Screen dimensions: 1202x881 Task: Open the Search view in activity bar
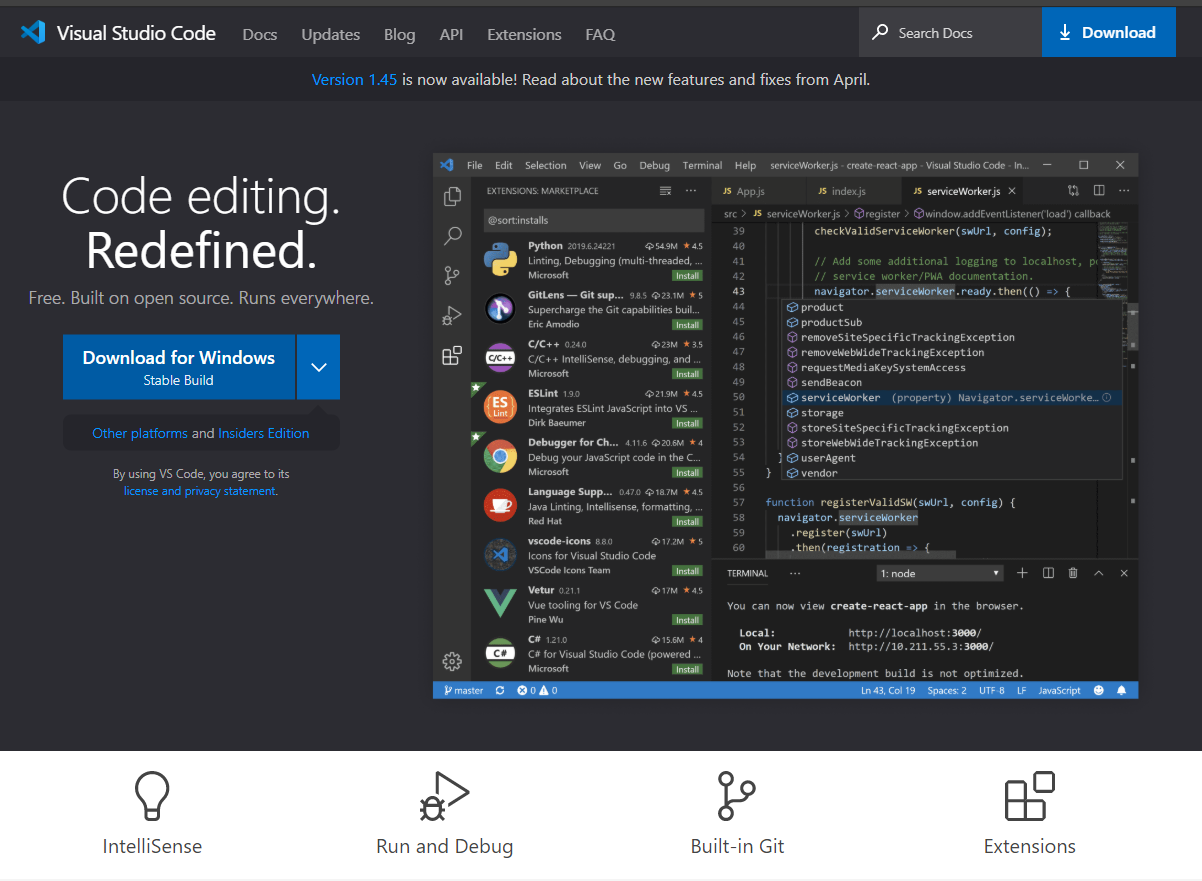(x=452, y=236)
